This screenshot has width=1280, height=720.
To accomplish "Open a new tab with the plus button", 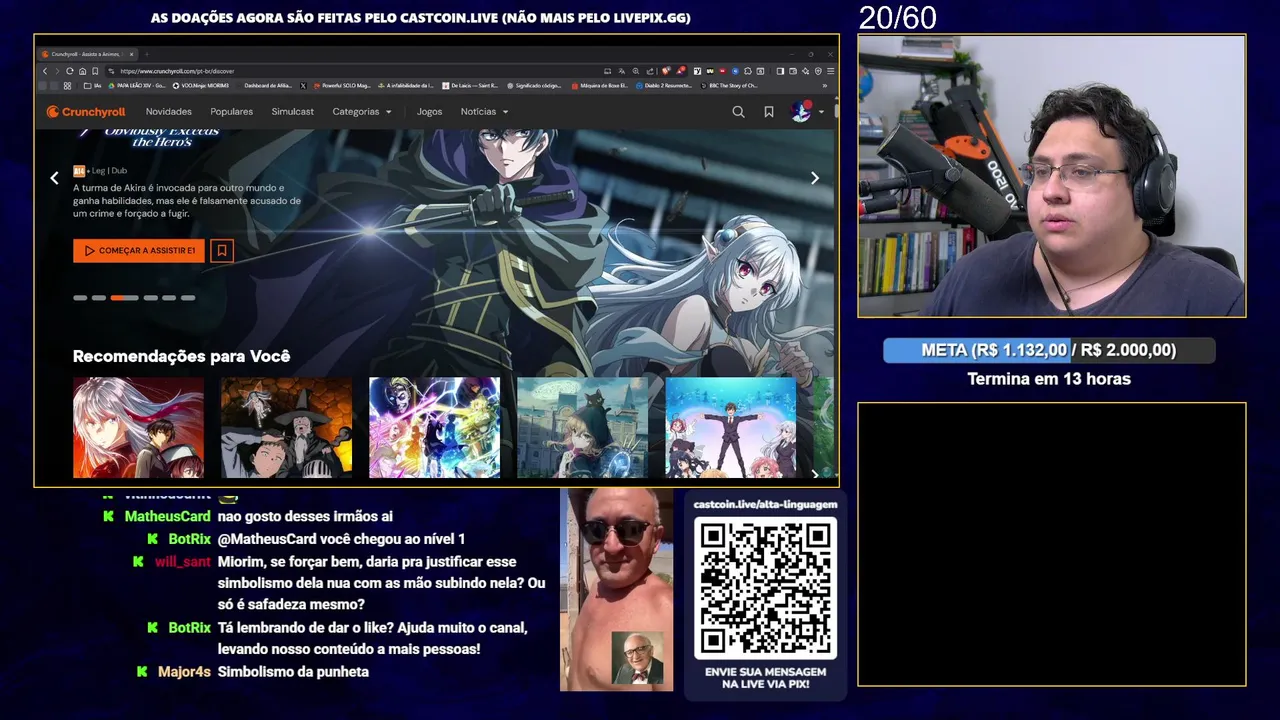I will (x=146, y=54).
